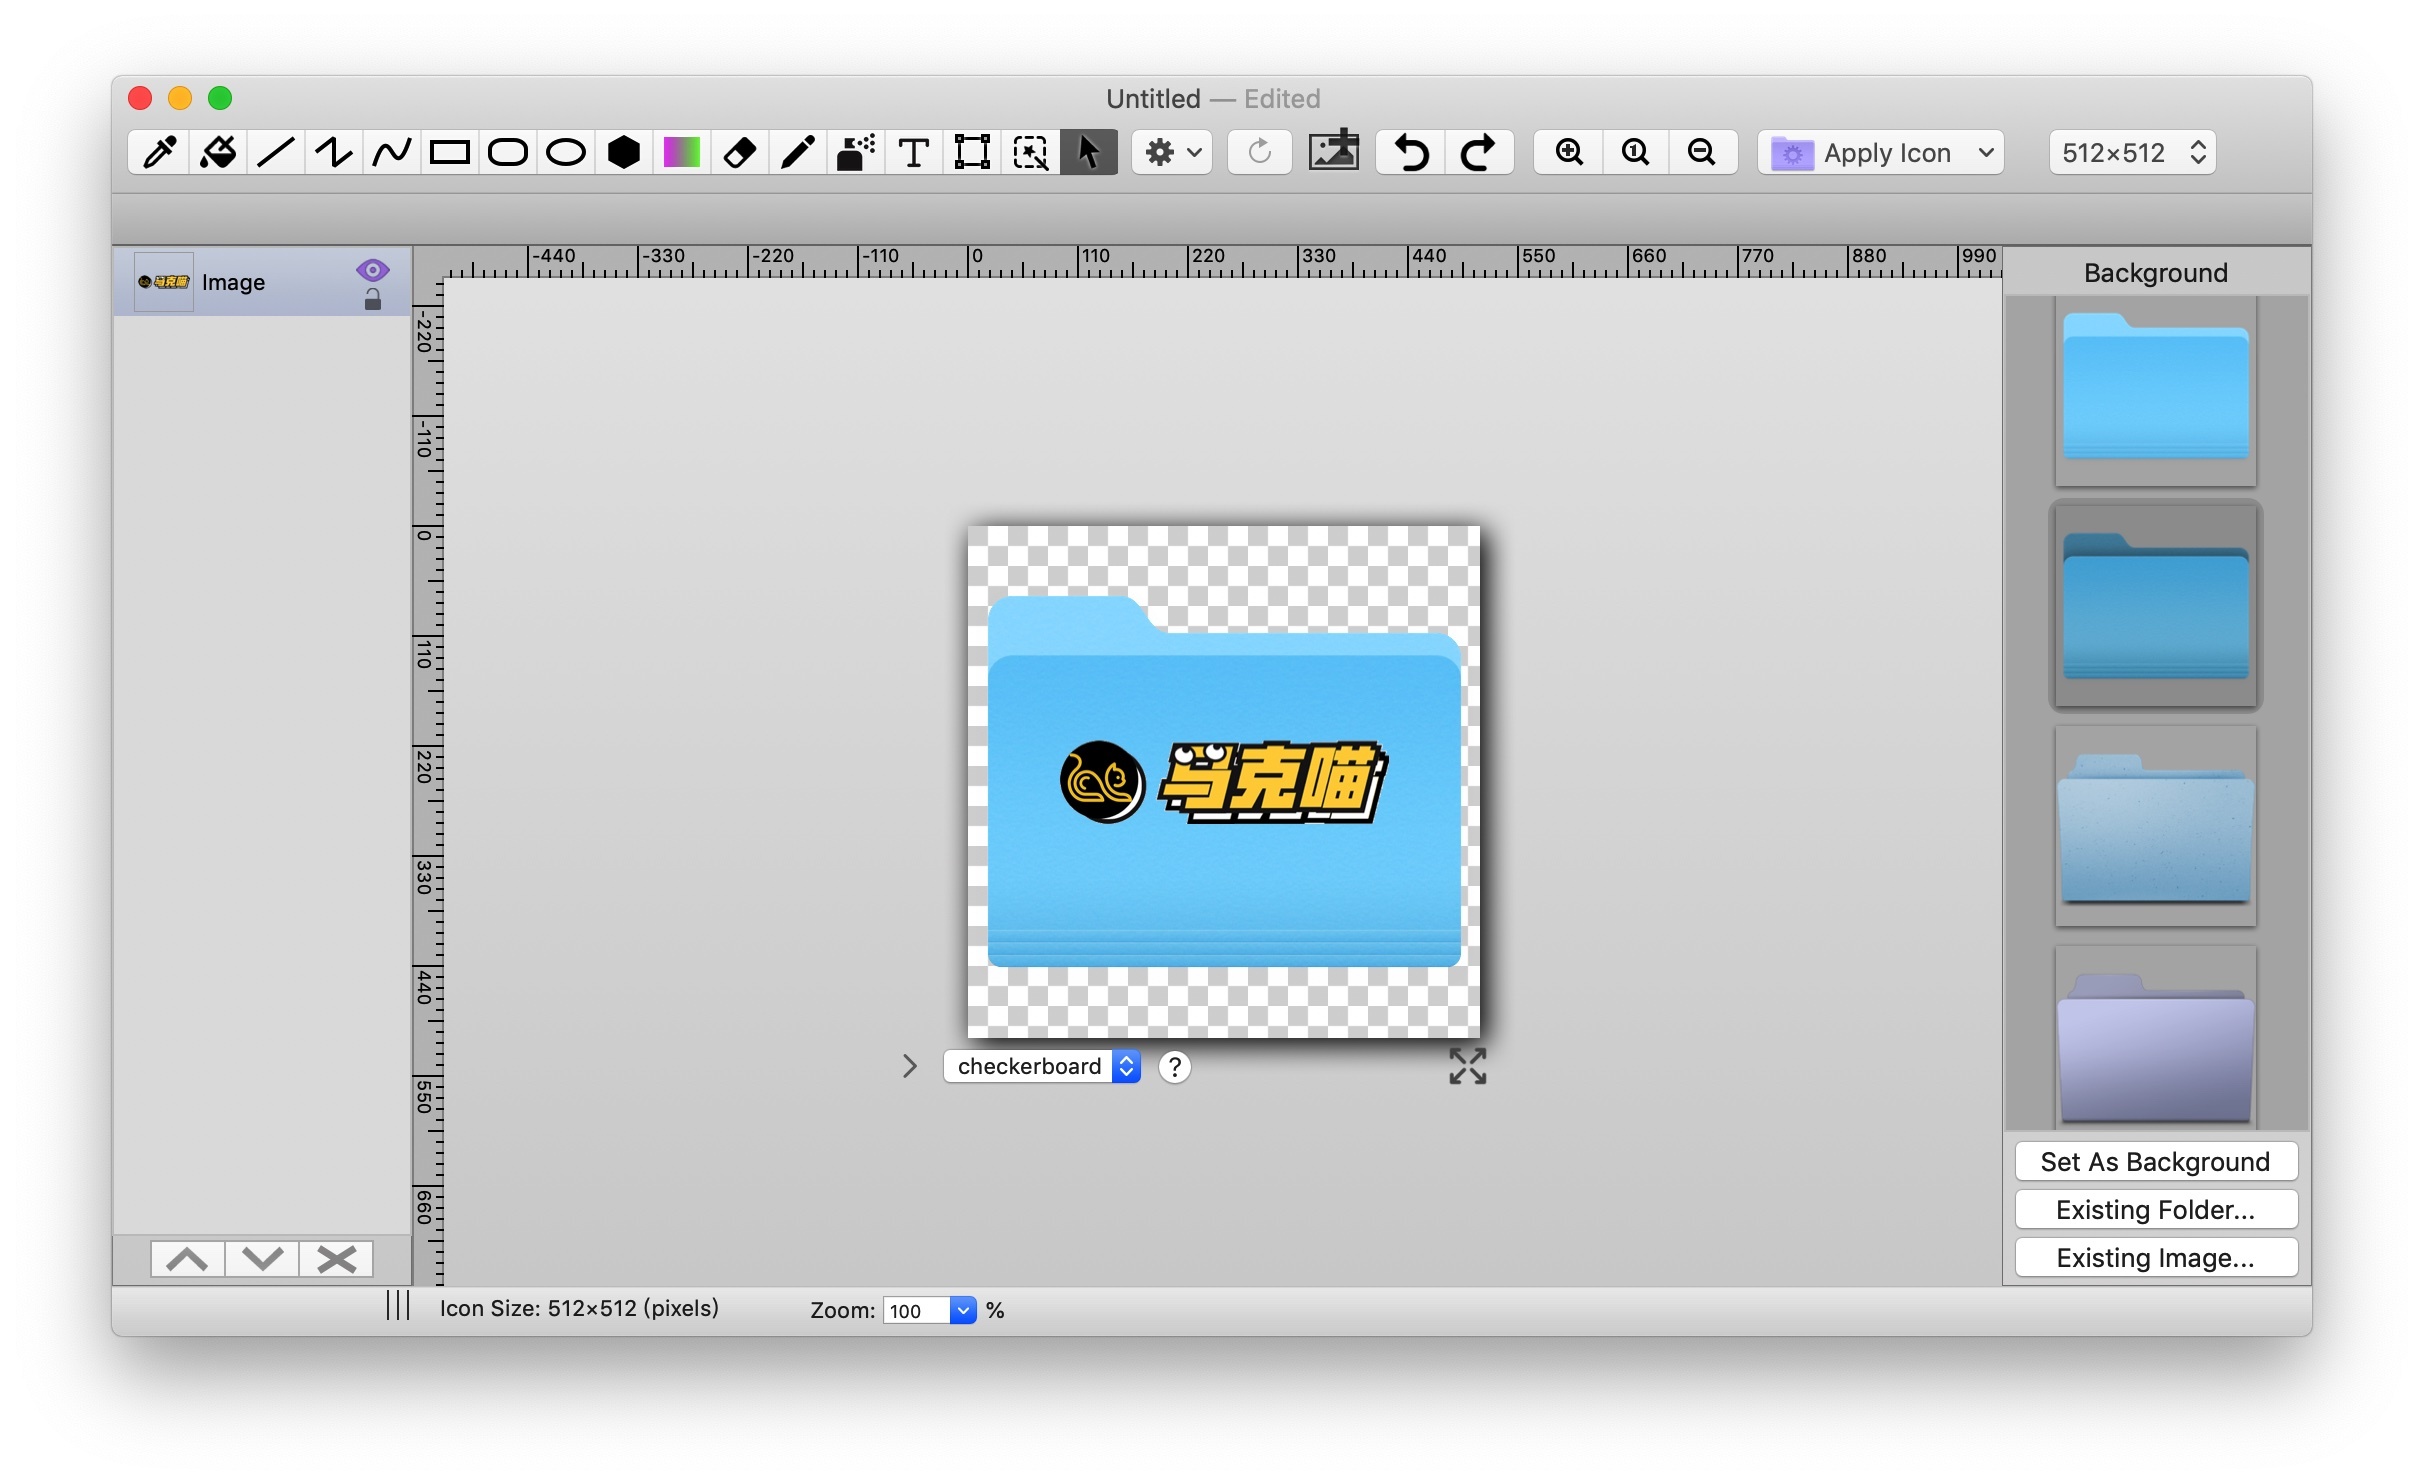Open the gradient color swatch tool
This screenshot has width=2424, height=1484.
[x=681, y=153]
